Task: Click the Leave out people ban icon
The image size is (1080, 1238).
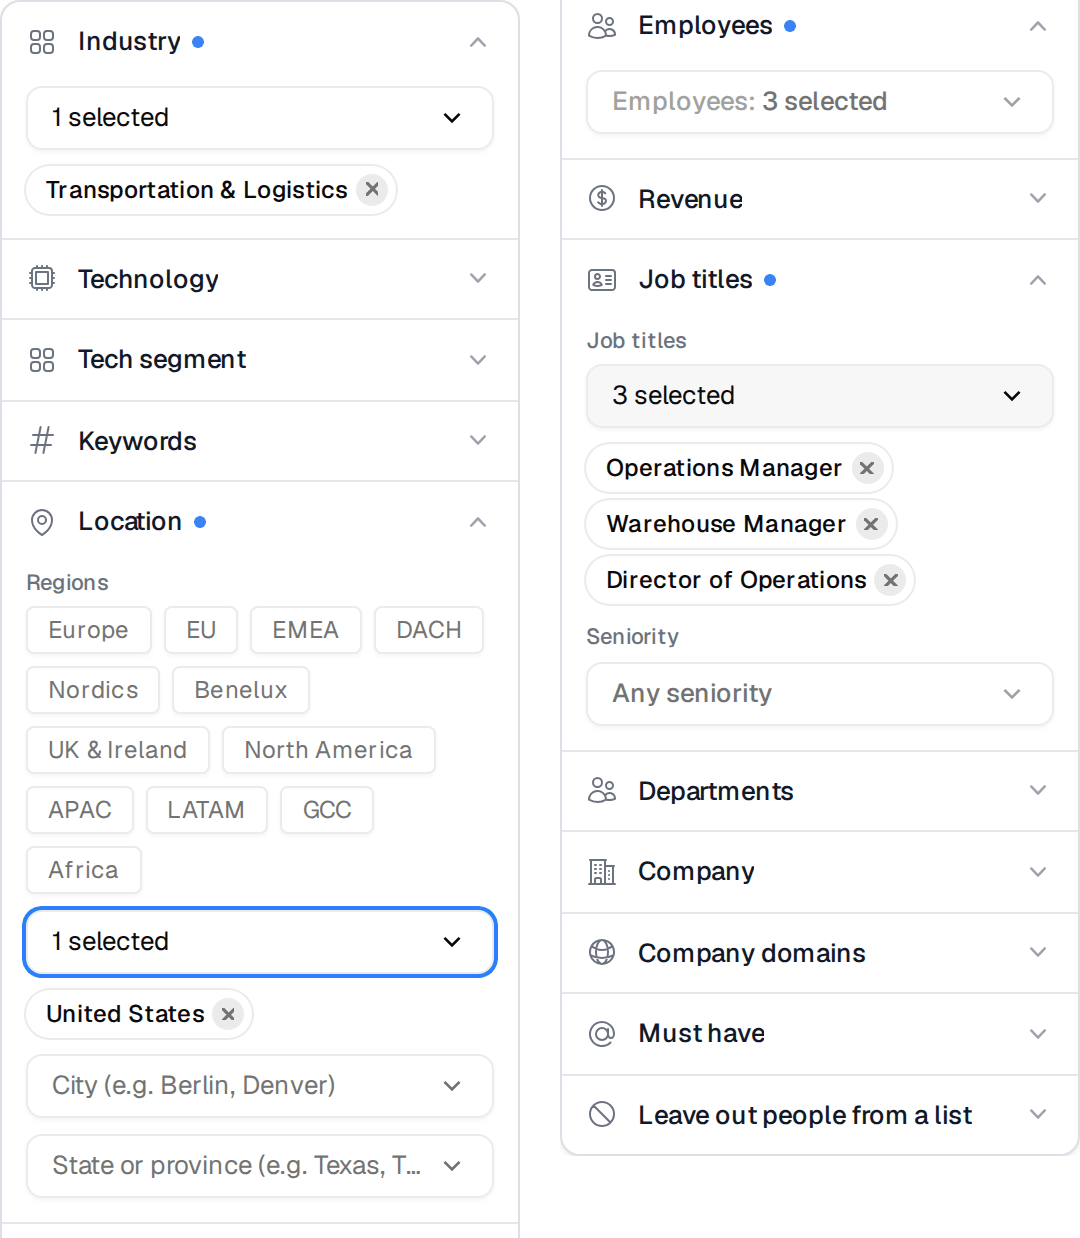Action: 602,1114
